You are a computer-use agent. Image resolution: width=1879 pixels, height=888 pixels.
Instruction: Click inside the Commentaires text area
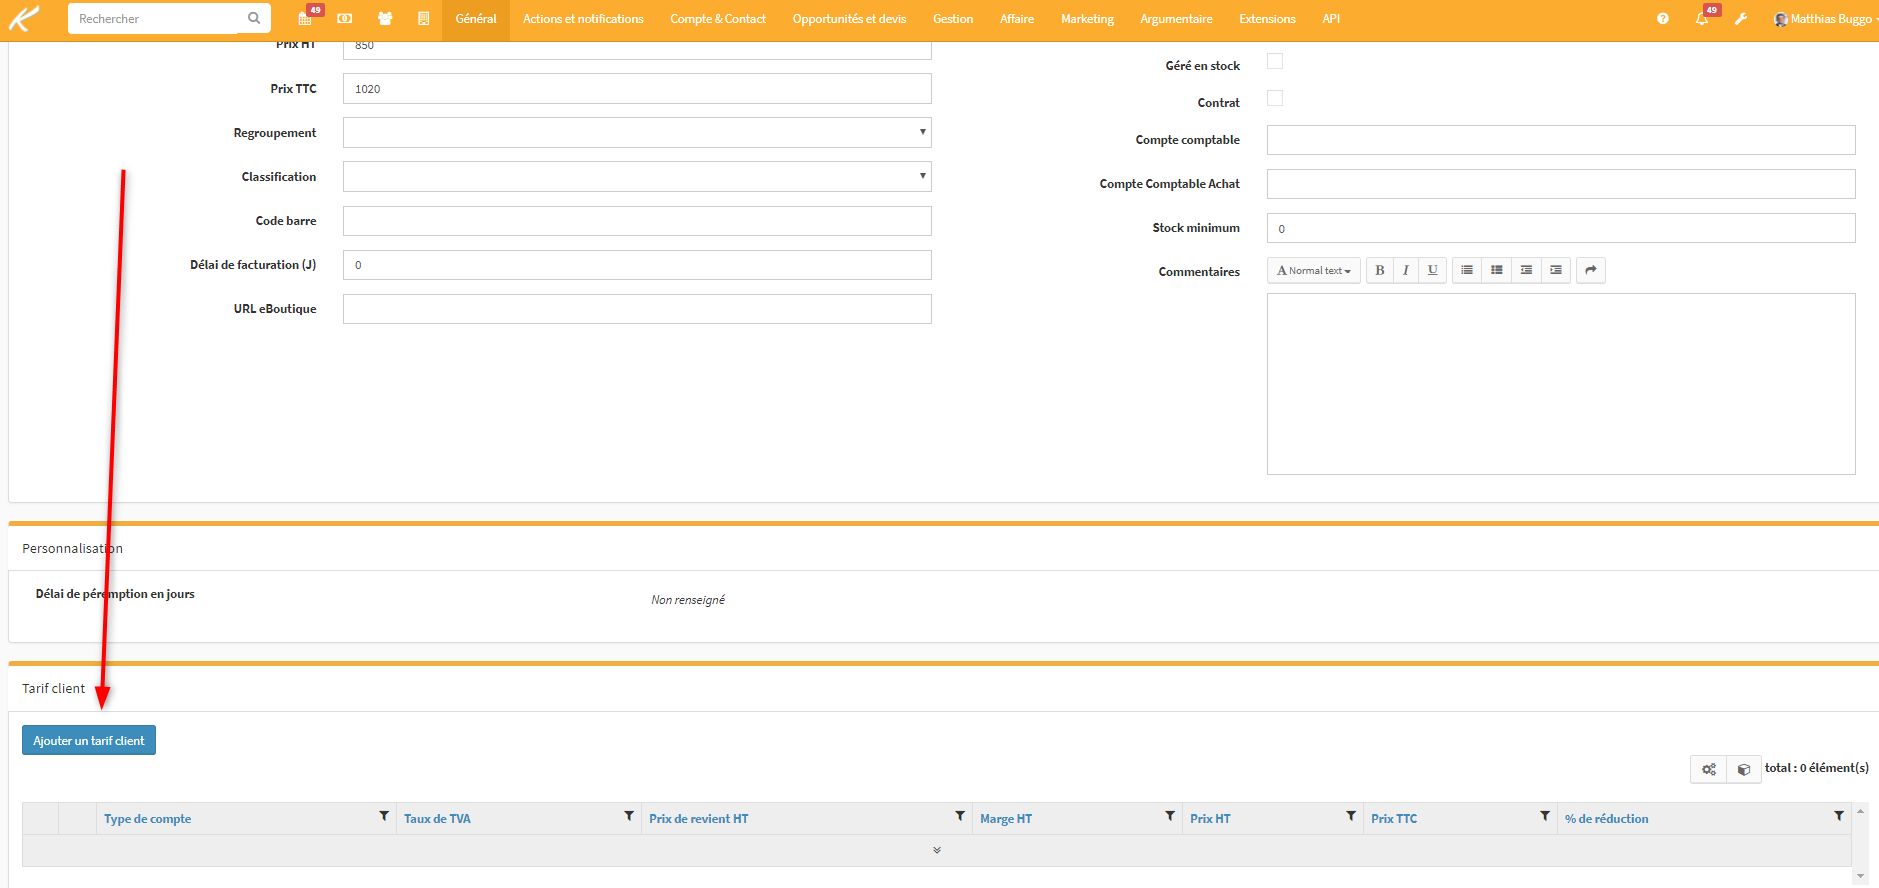pos(1561,384)
